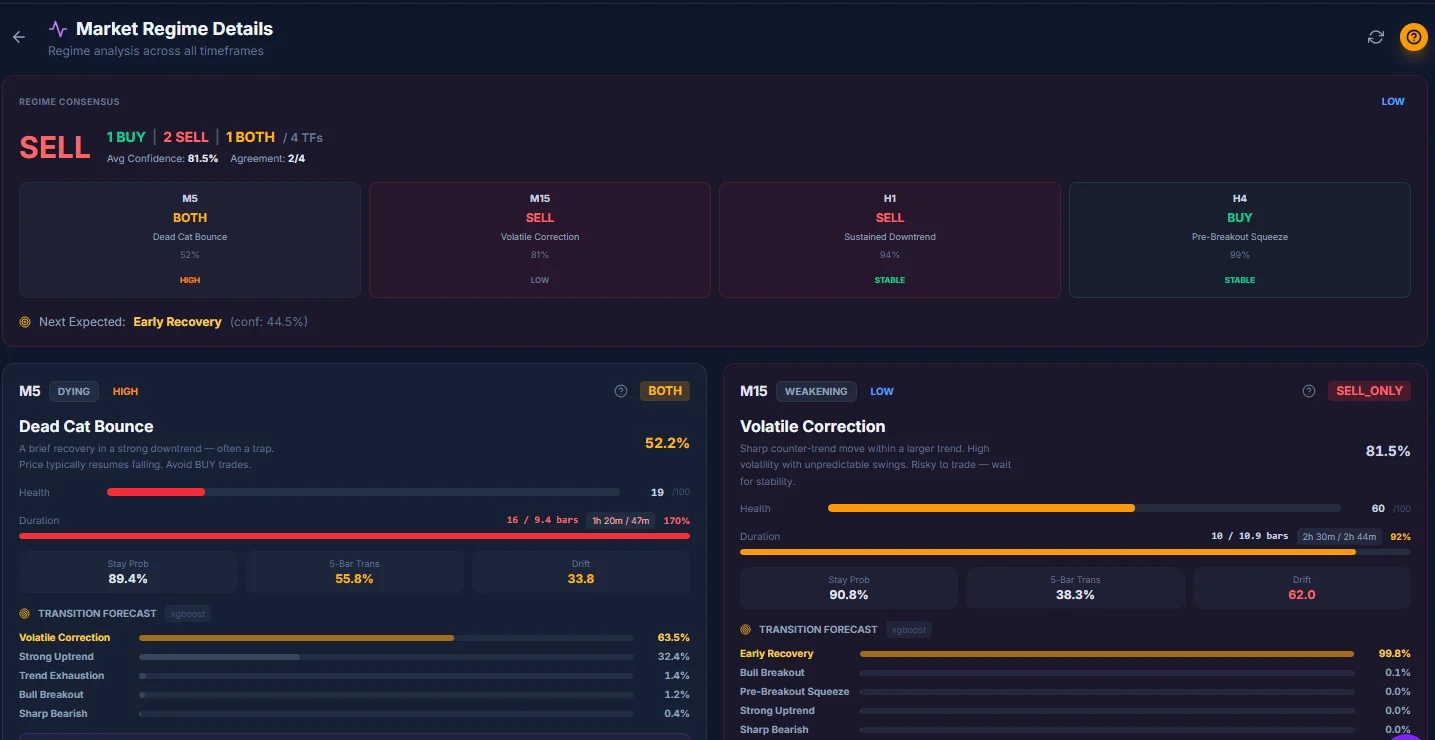Image resolution: width=1435 pixels, height=740 pixels.
Task: Click the SELL_ONLY badge on M15
Action: pos(1369,391)
